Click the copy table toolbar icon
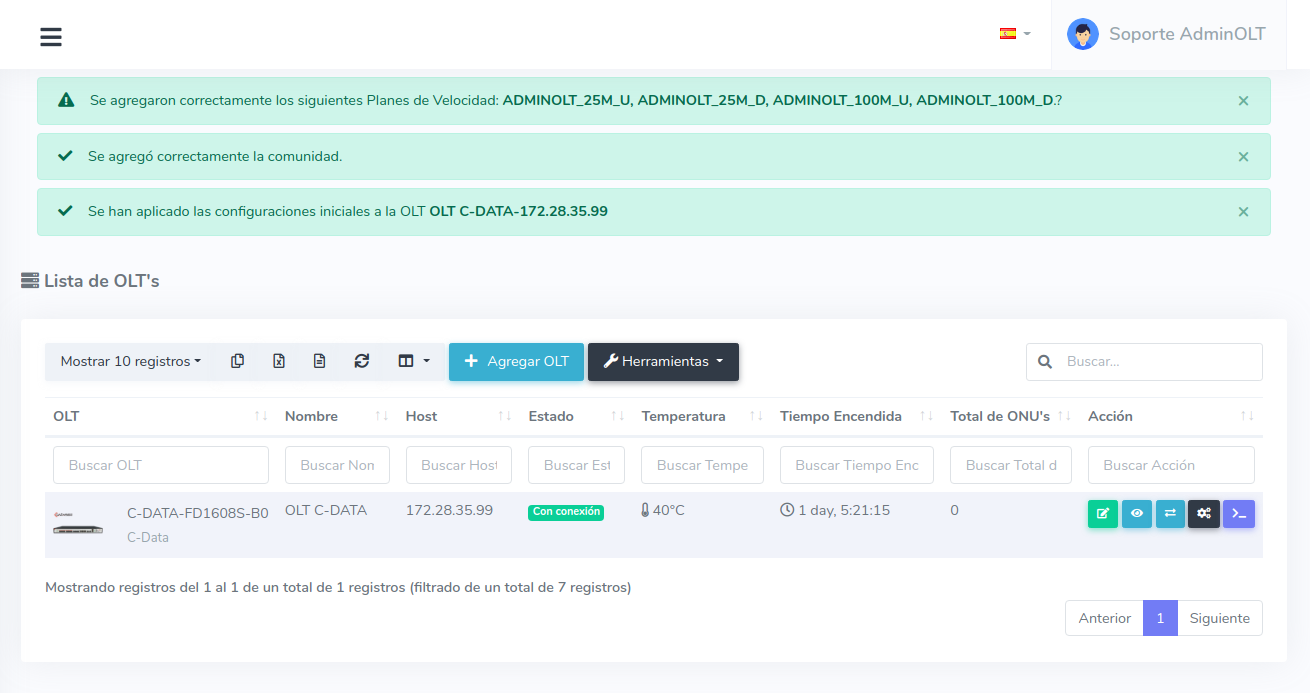 (x=237, y=362)
